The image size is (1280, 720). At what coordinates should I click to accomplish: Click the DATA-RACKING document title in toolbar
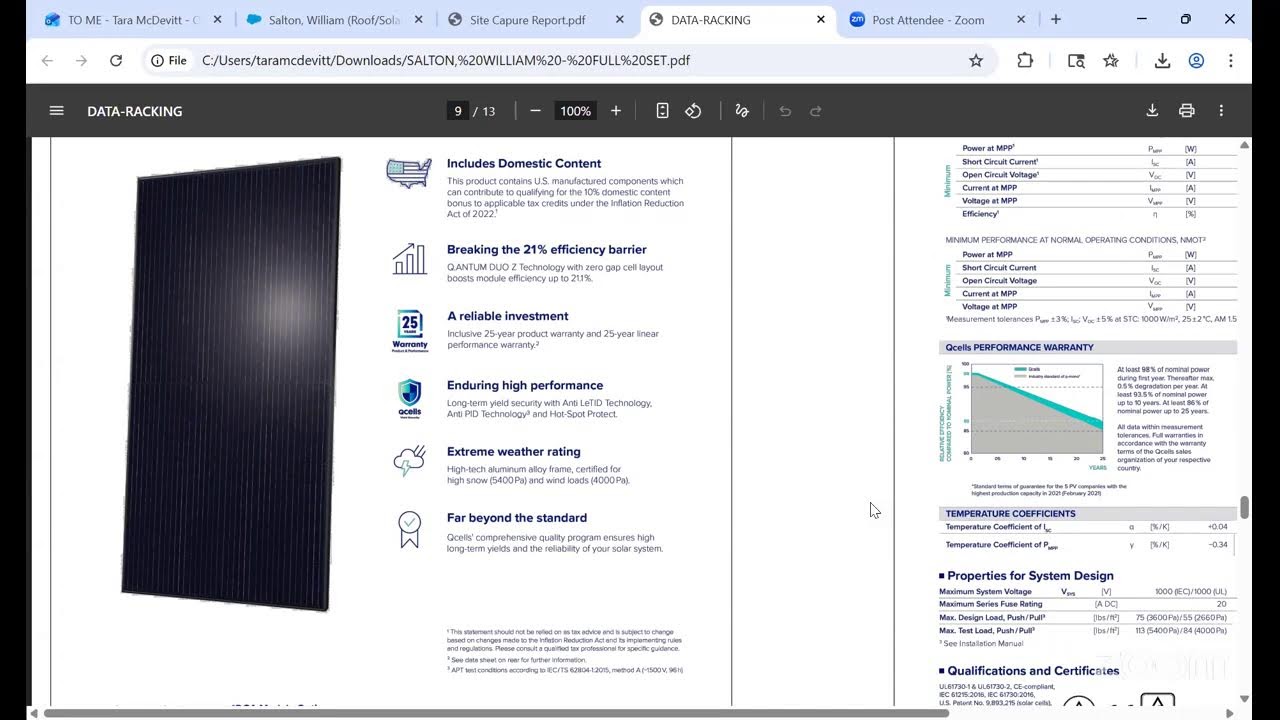[x=135, y=111]
